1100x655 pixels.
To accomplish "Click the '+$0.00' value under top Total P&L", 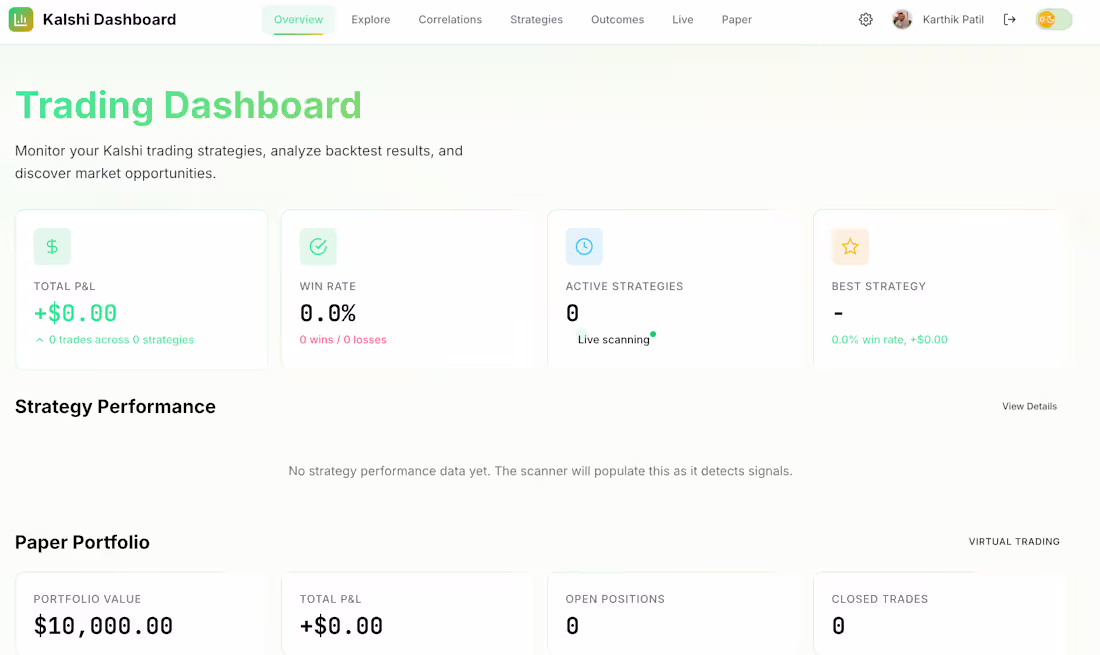I will click(x=75, y=313).
